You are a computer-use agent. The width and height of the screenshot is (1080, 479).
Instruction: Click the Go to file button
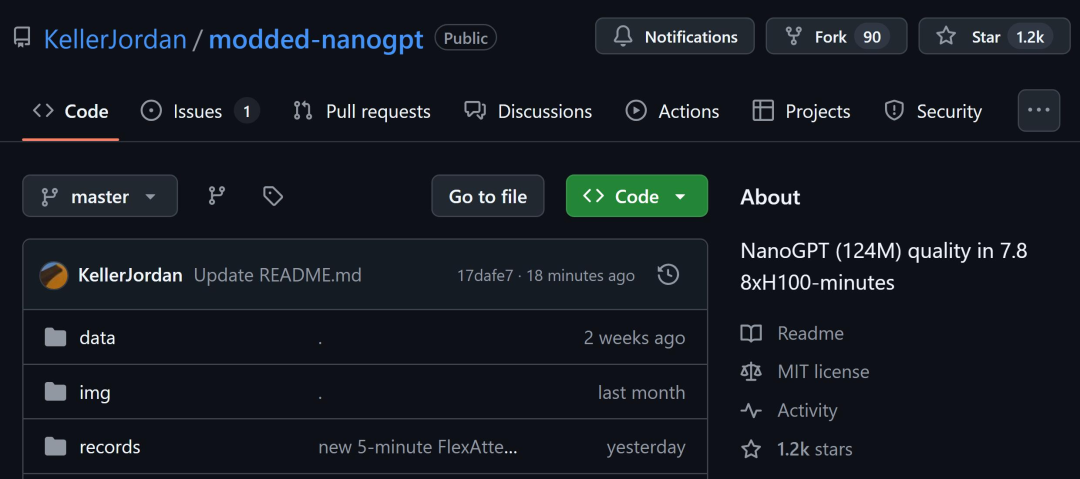487,196
